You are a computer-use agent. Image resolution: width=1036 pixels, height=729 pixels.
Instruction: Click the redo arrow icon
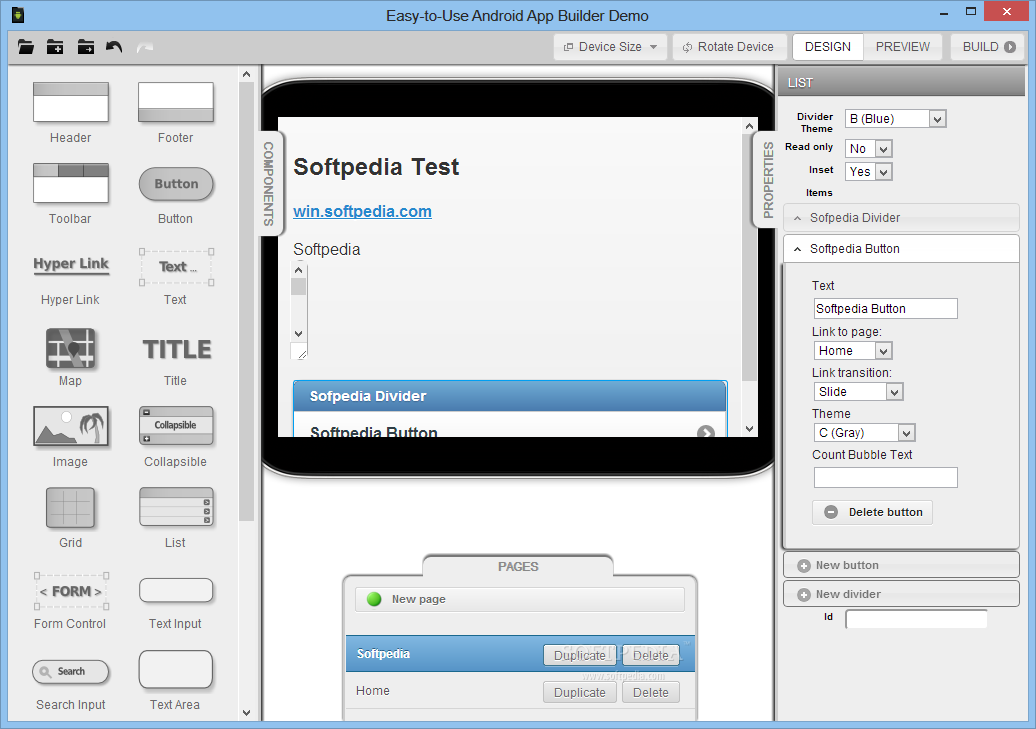(145, 47)
